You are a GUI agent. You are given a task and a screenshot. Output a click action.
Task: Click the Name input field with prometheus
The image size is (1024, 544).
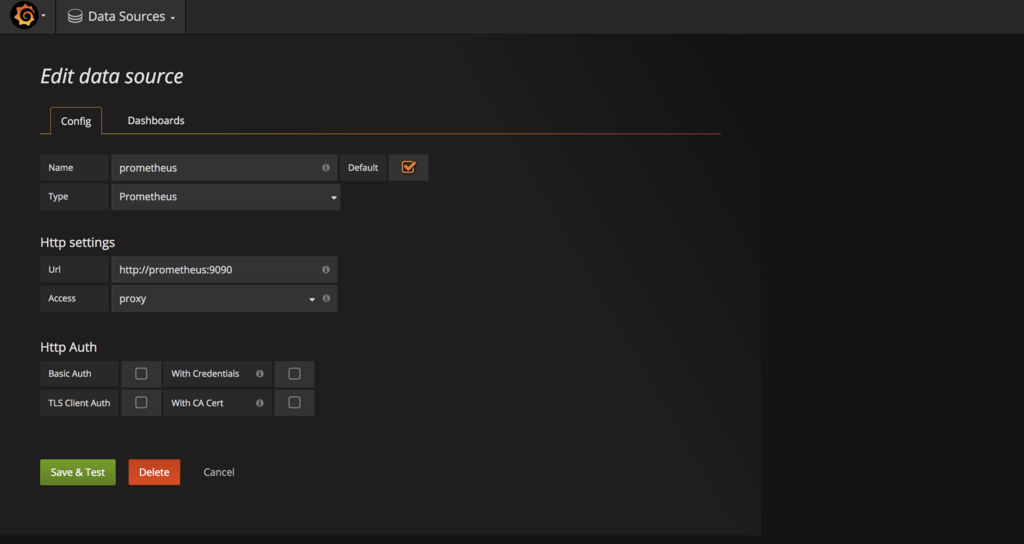224,168
